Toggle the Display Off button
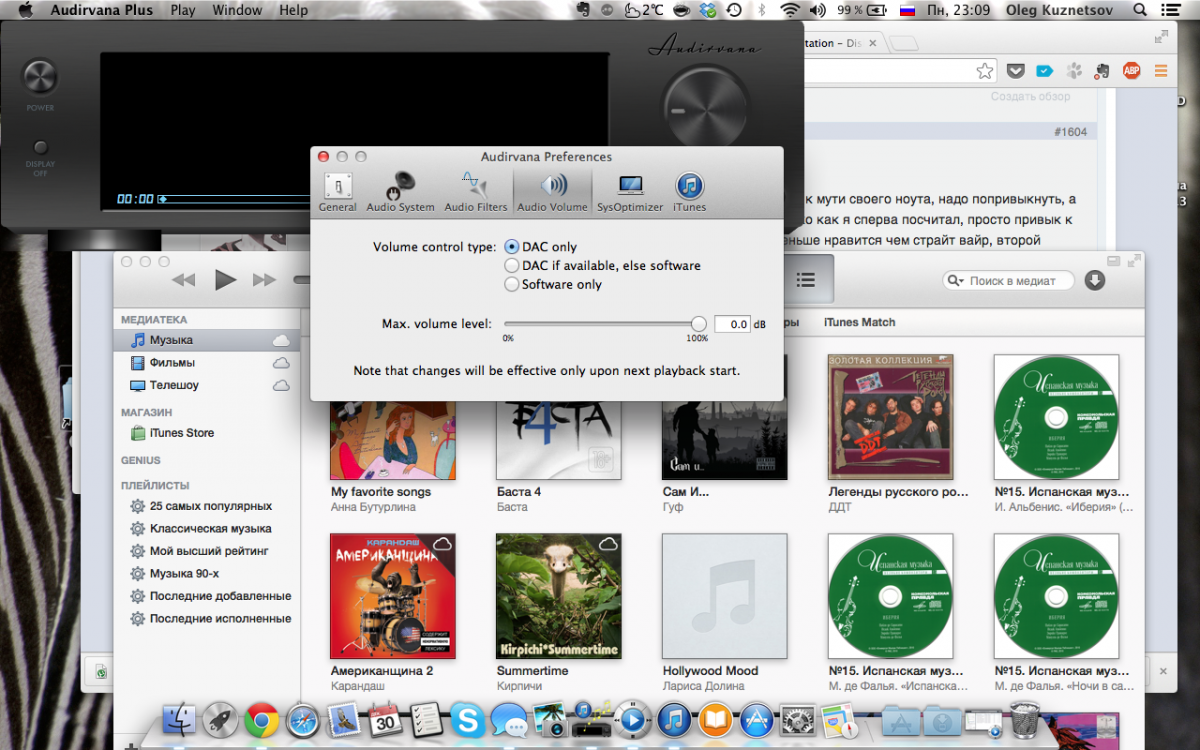Viewport: 1200px width, 750px height. (41, 148)
